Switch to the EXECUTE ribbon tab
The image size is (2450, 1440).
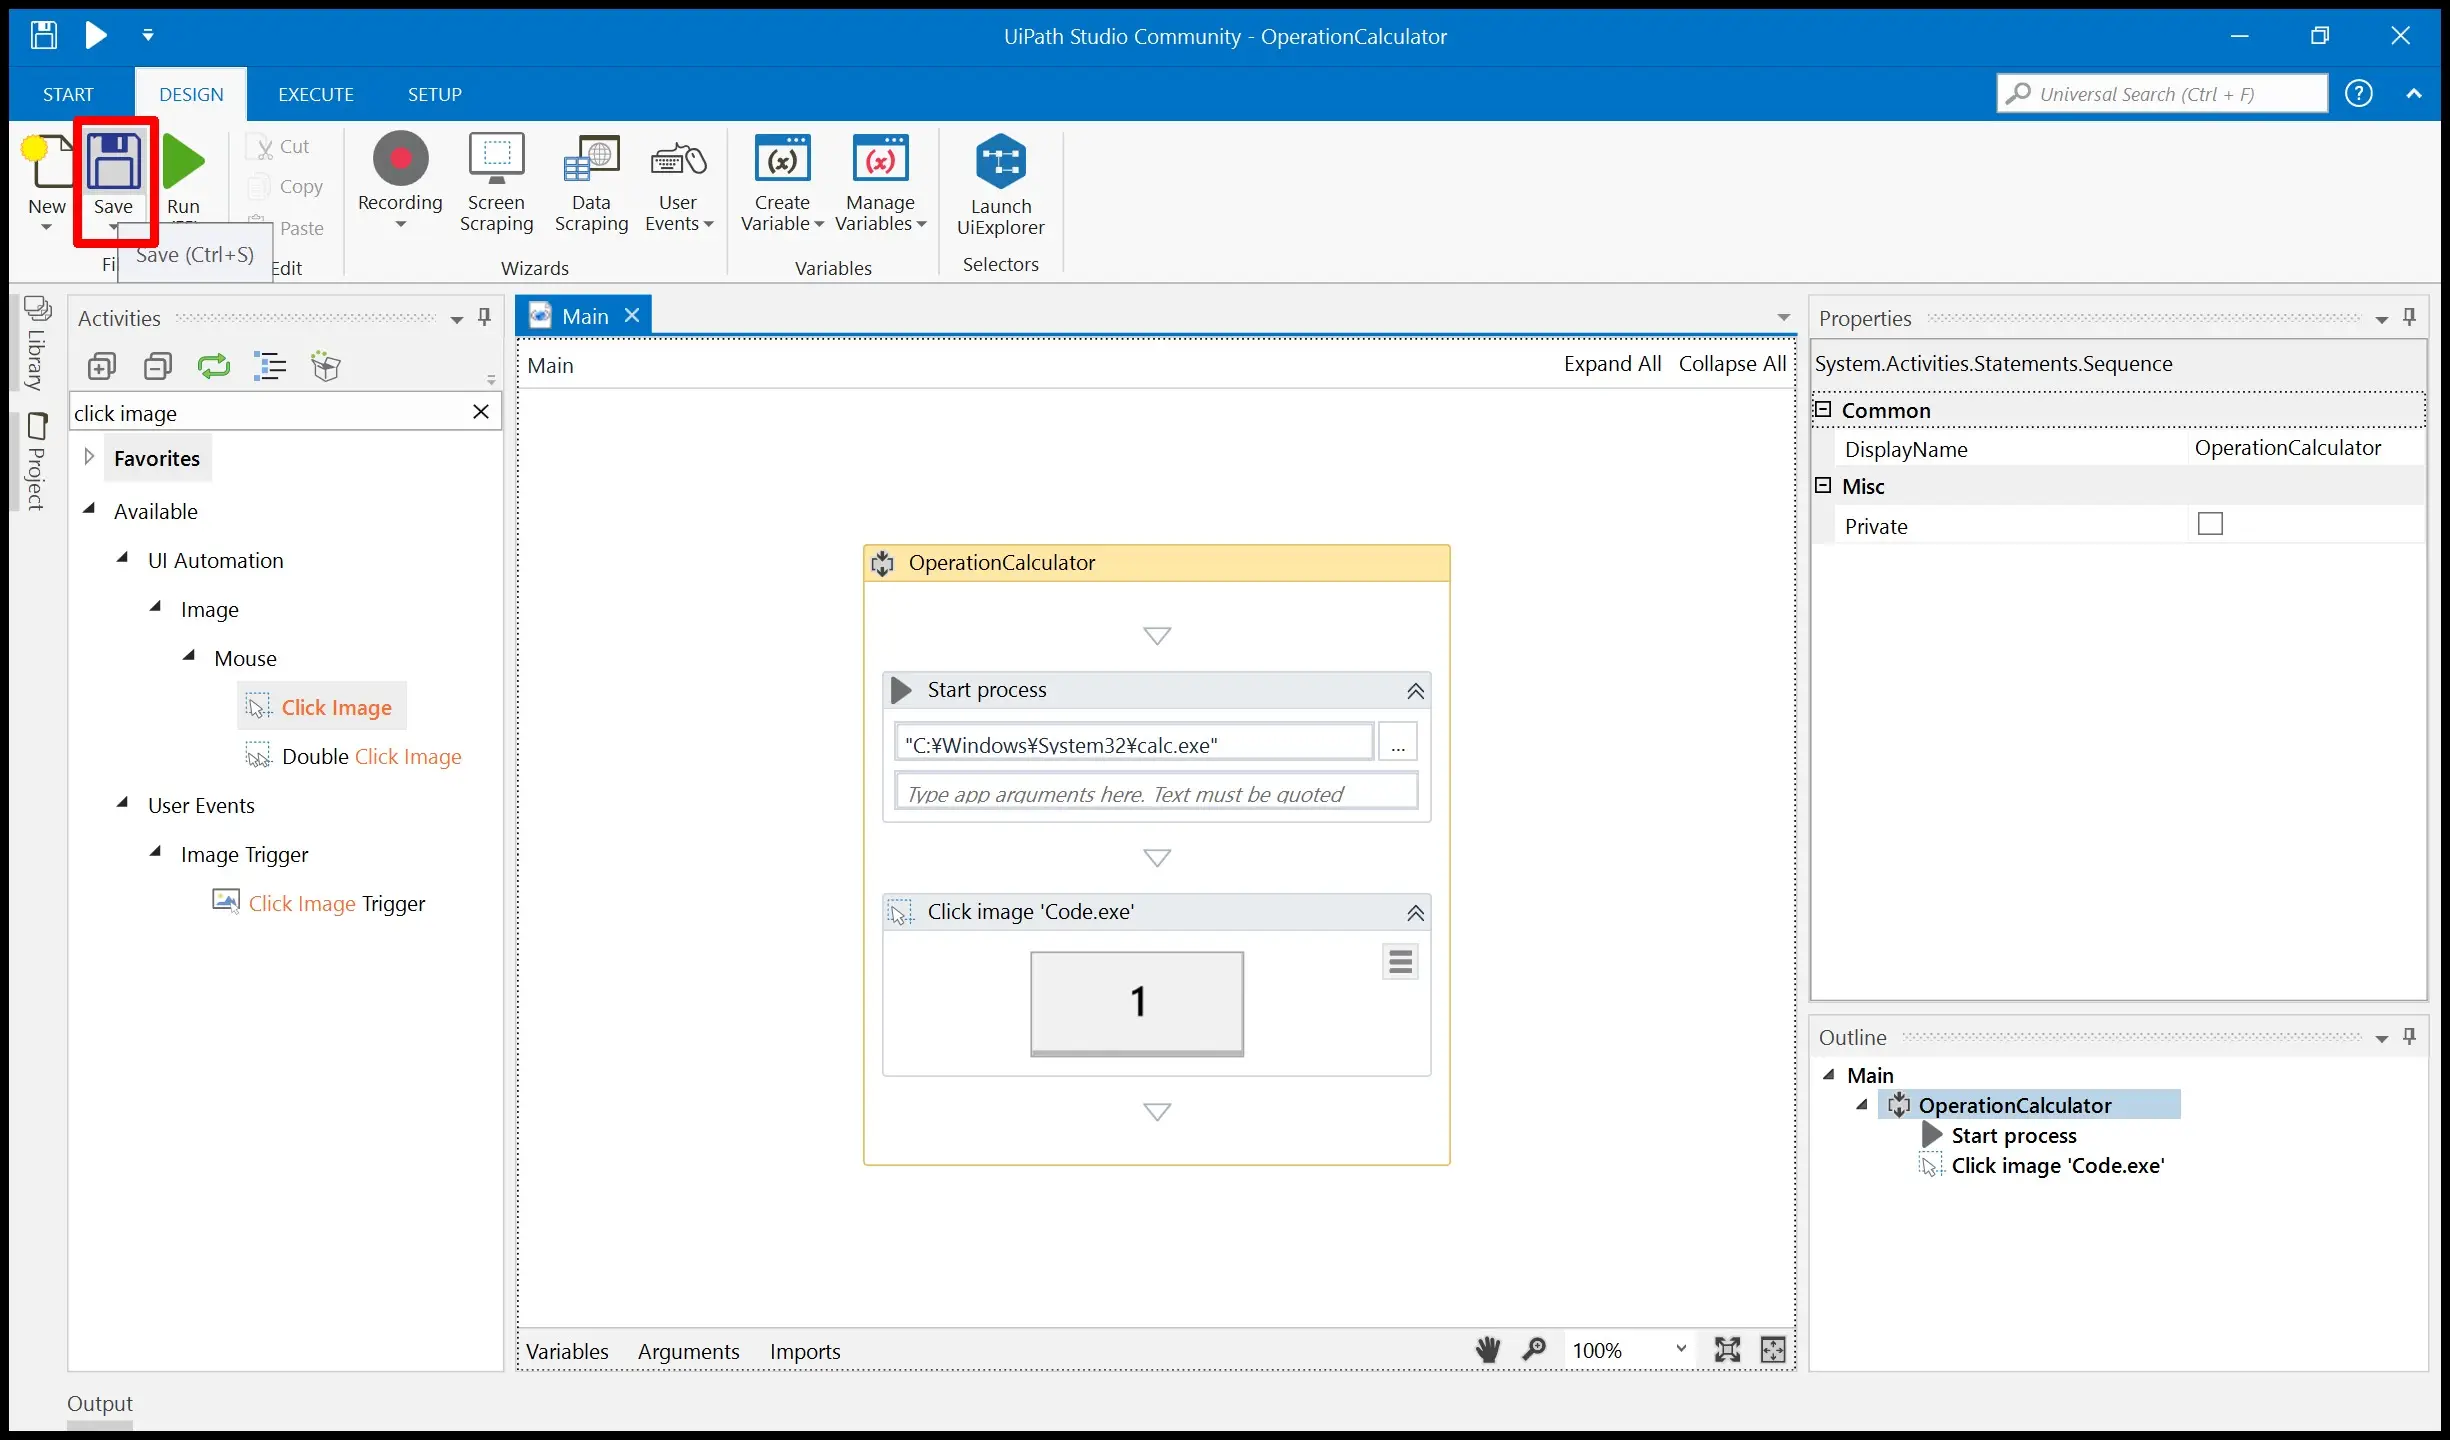316,94
